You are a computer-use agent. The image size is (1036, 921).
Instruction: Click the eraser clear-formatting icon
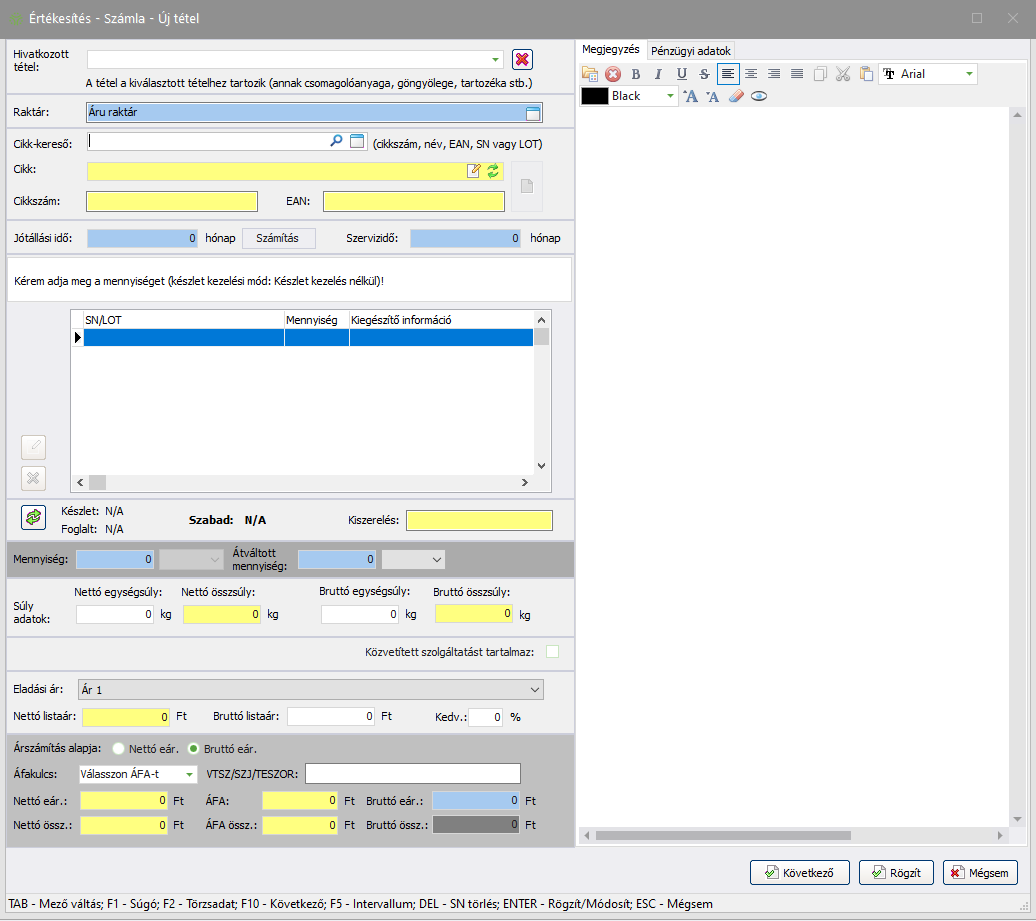[736, 97]
